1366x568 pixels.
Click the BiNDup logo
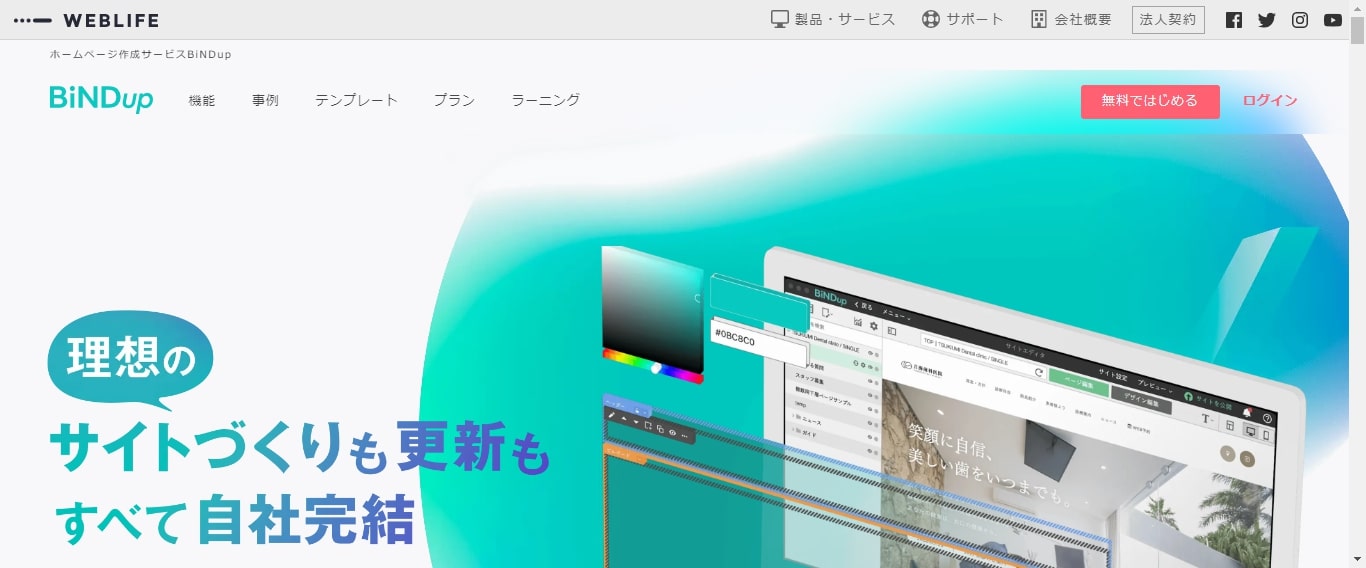click(101, 99)
